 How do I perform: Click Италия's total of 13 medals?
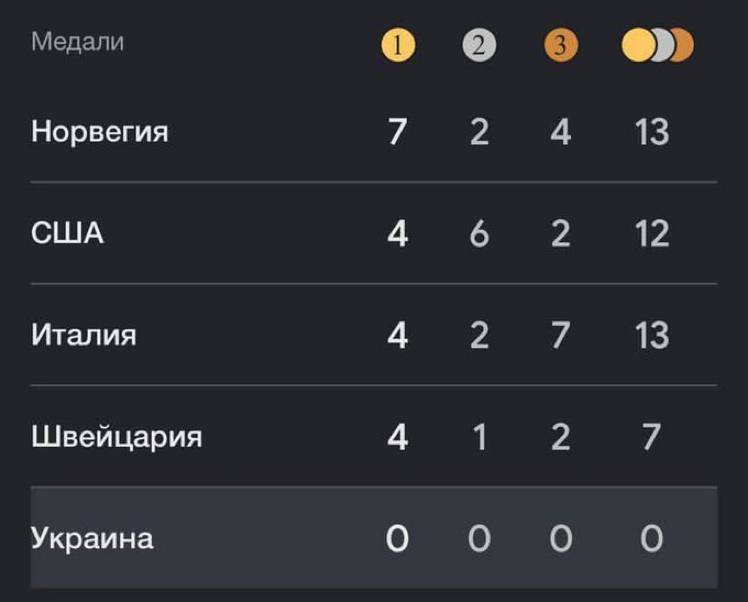(651, 334)
